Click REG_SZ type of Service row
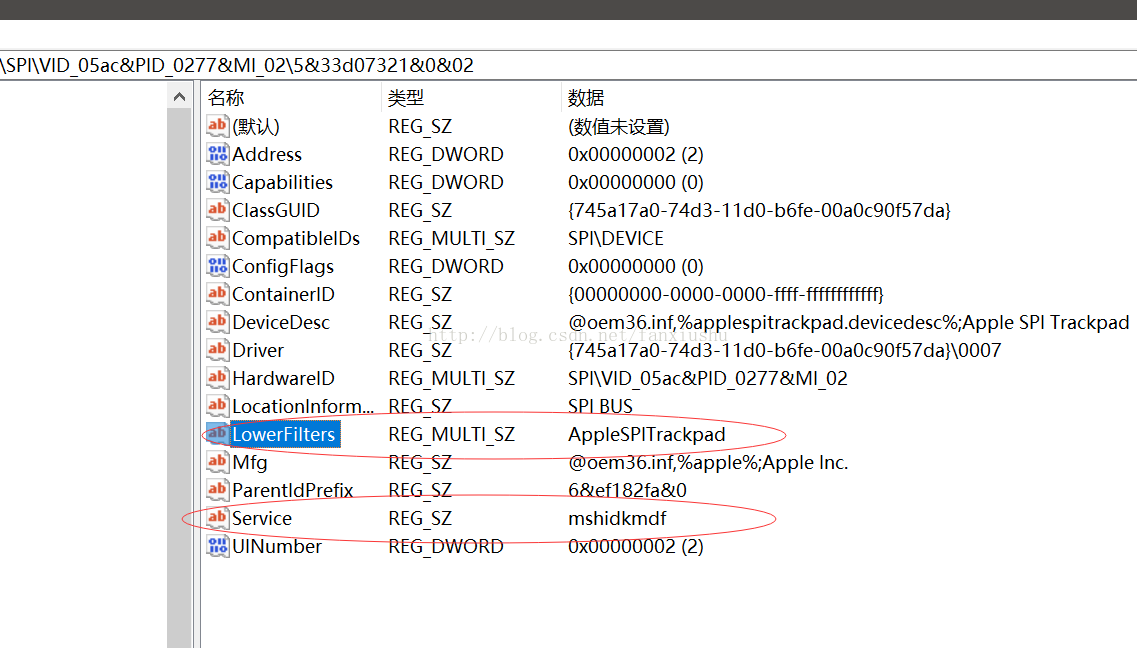 pos(420,519)
